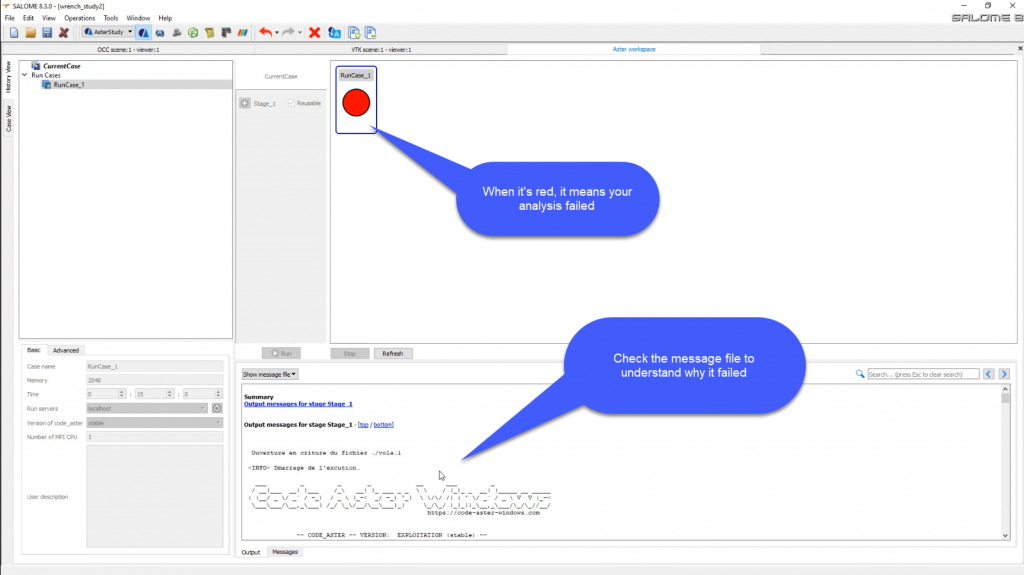The image size is (1024, 575).
Task: Close the study with the toolbar X icon
Action: (63, 32)
